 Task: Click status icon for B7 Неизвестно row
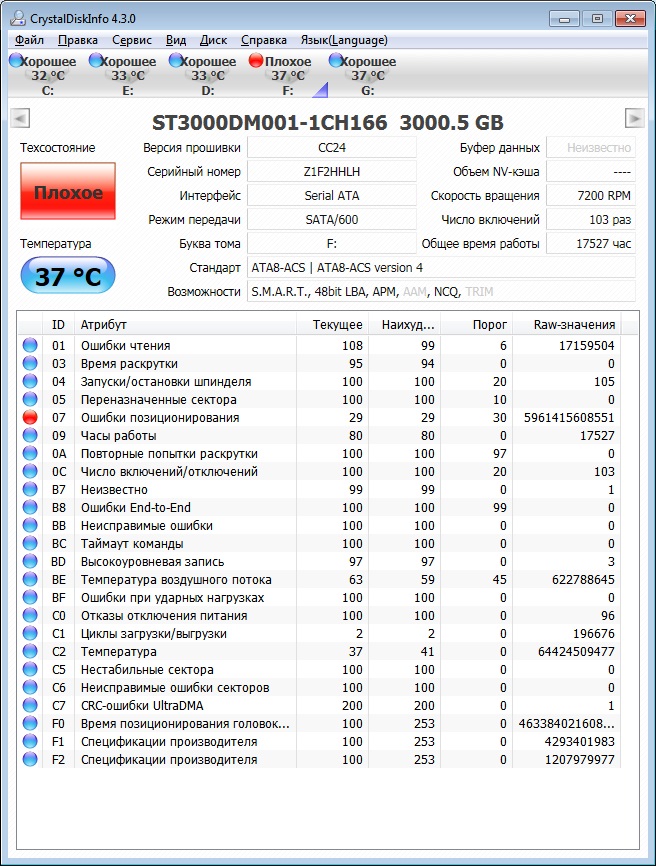coord(30,489)
